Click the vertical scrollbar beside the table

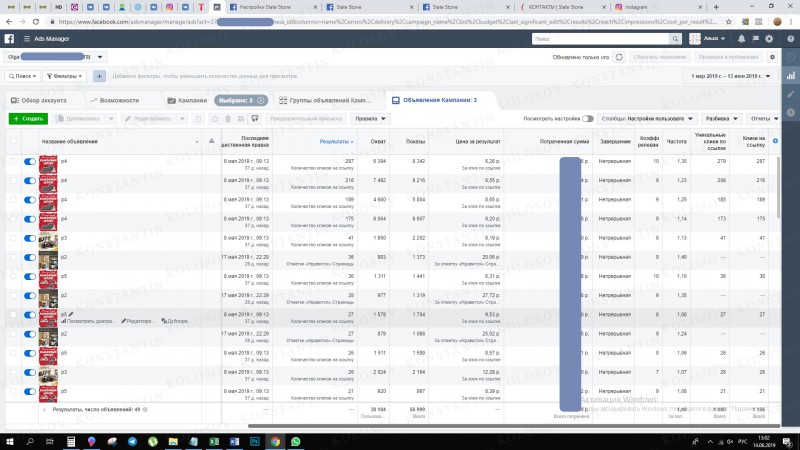778,187
